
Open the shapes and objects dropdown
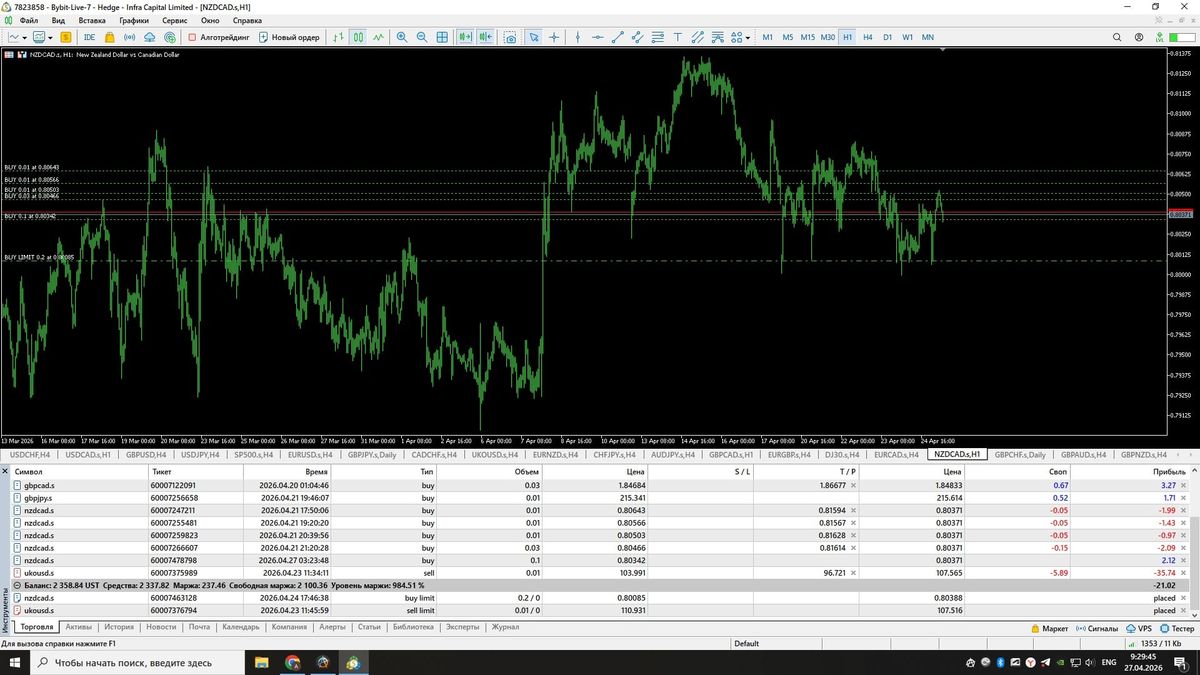point(739,37)
